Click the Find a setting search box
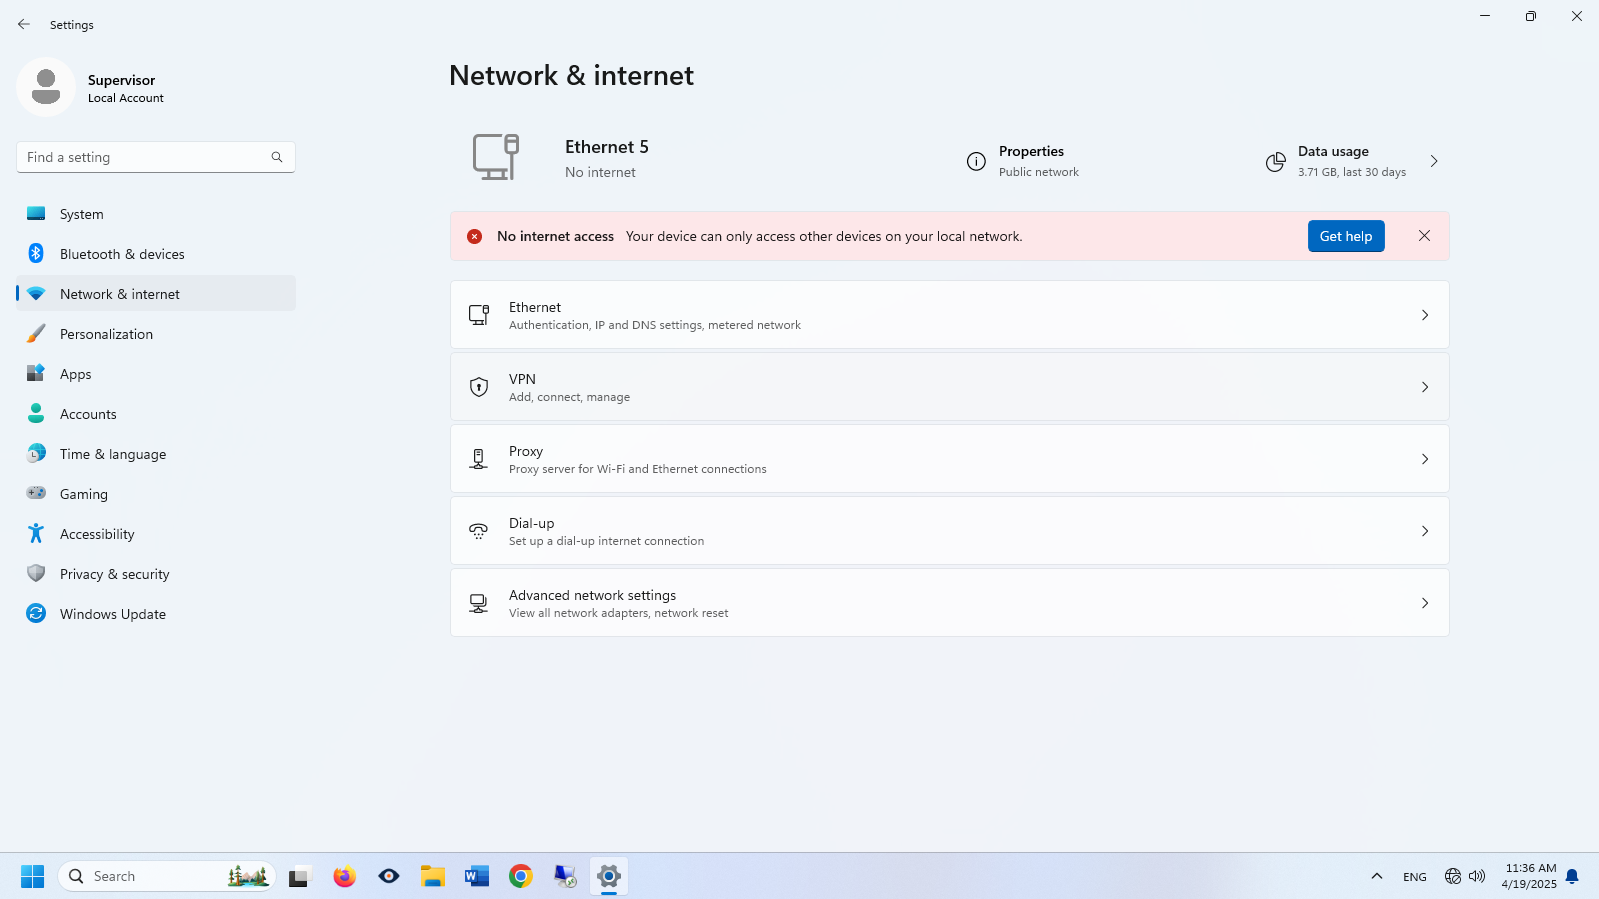Image resolution: width=1599 pixels, height=899 pixels. (146, 157)
